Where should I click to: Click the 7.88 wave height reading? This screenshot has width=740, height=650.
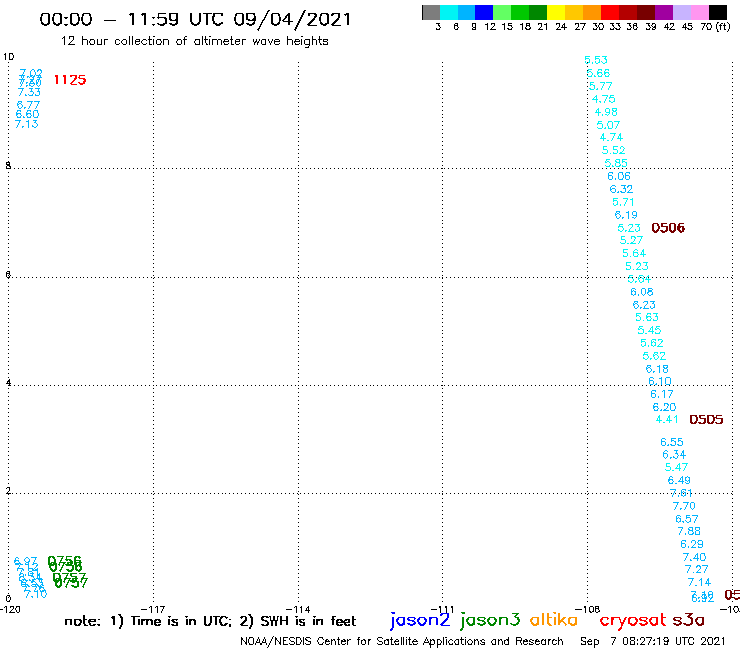[x=689, y=532]
